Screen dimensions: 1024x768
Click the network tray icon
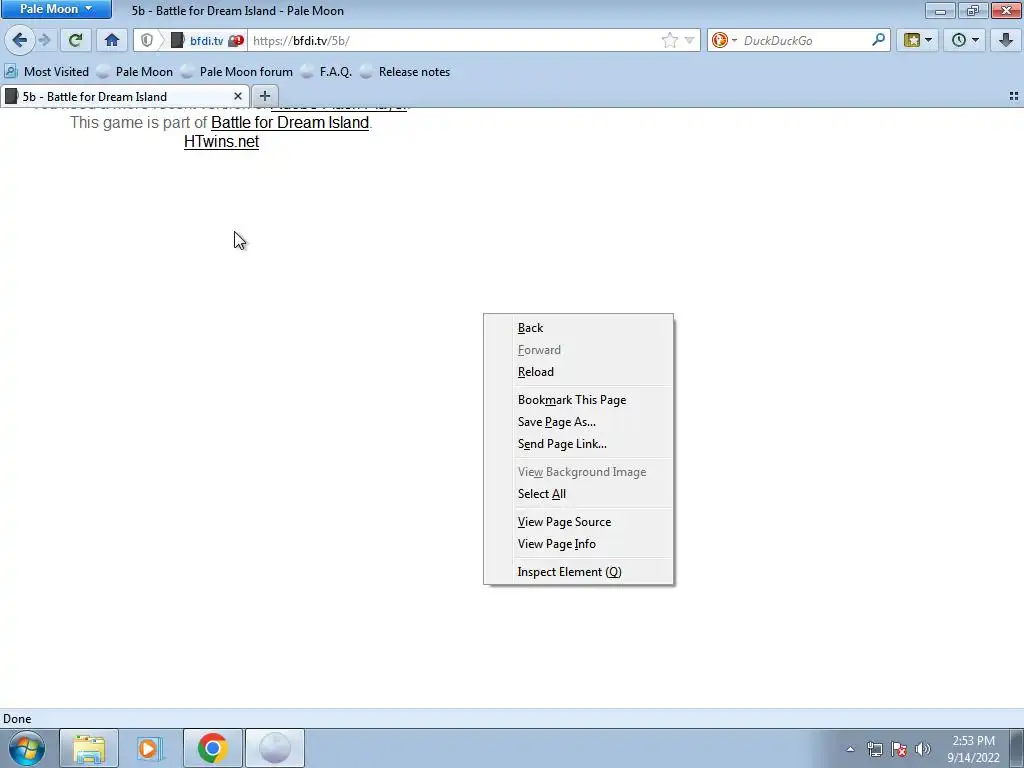click(x=874, y=749)
